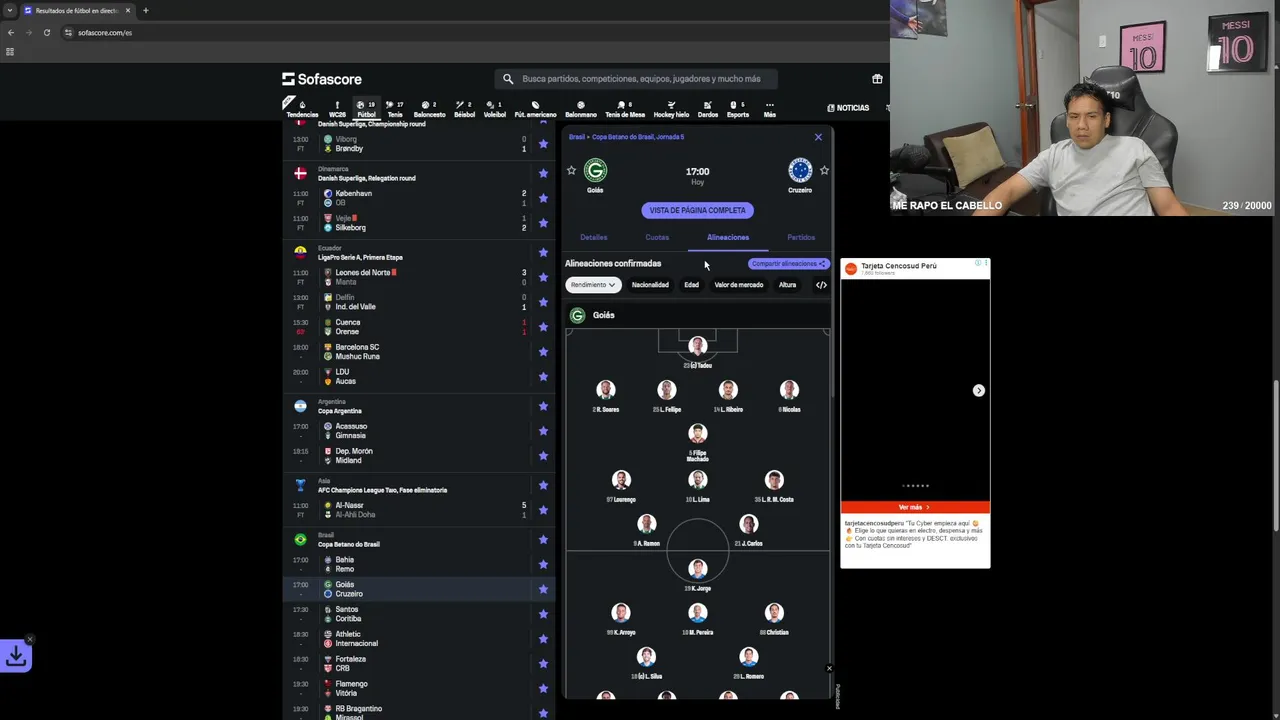Click the download icon at screen left
This screenshot has height=720, width=1280.
pyautogui.click(x=16, y=656)
